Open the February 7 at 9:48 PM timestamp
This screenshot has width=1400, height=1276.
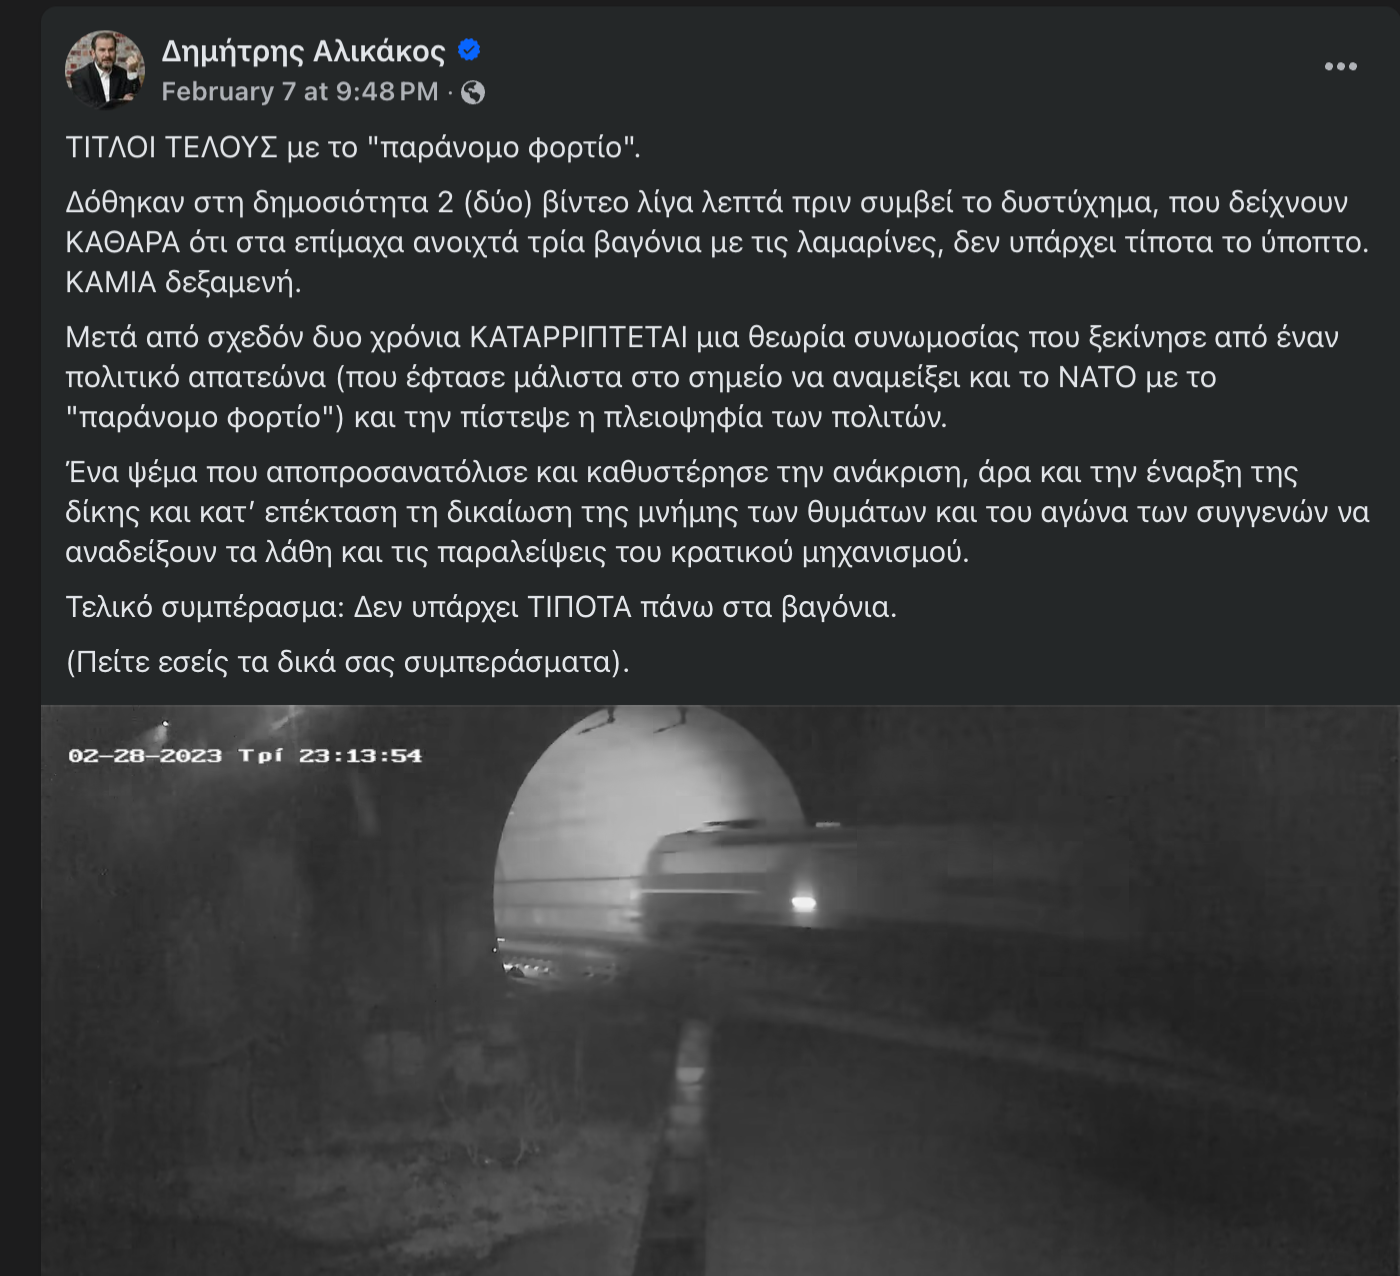(x=300, y=92)
